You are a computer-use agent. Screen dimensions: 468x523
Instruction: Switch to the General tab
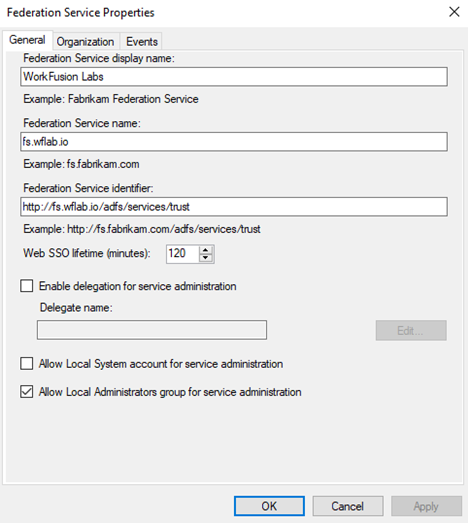(x=27, y=40)
